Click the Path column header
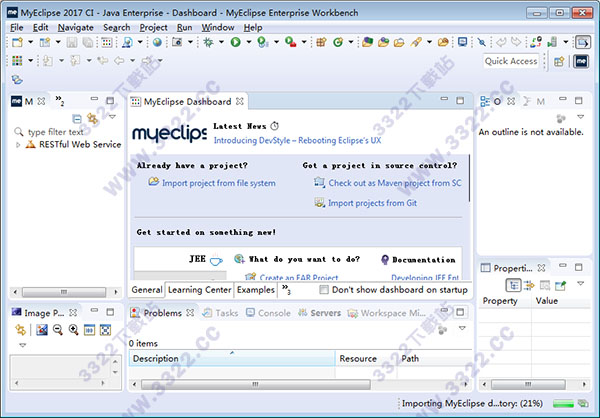The image size is (600, 418). [x=435, y=359]
